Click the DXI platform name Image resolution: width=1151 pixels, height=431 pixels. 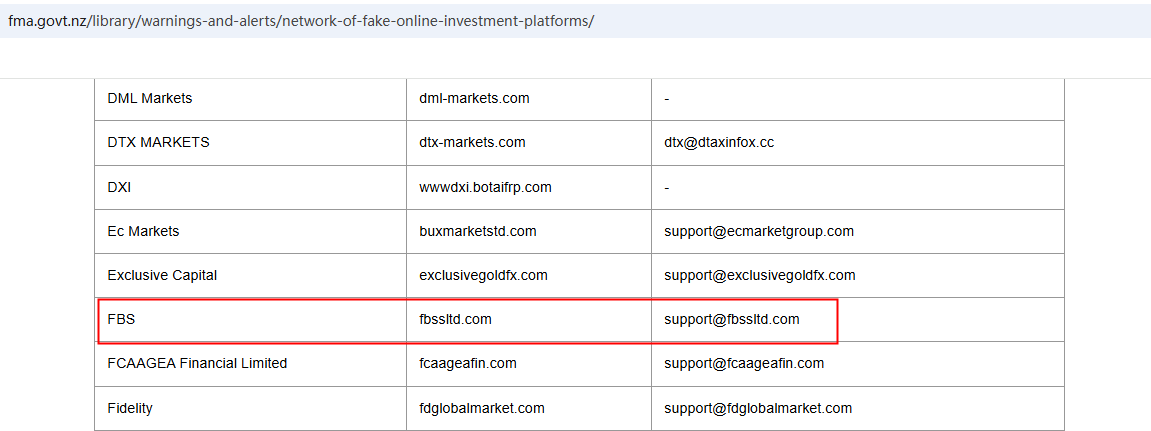click(119, 187)
